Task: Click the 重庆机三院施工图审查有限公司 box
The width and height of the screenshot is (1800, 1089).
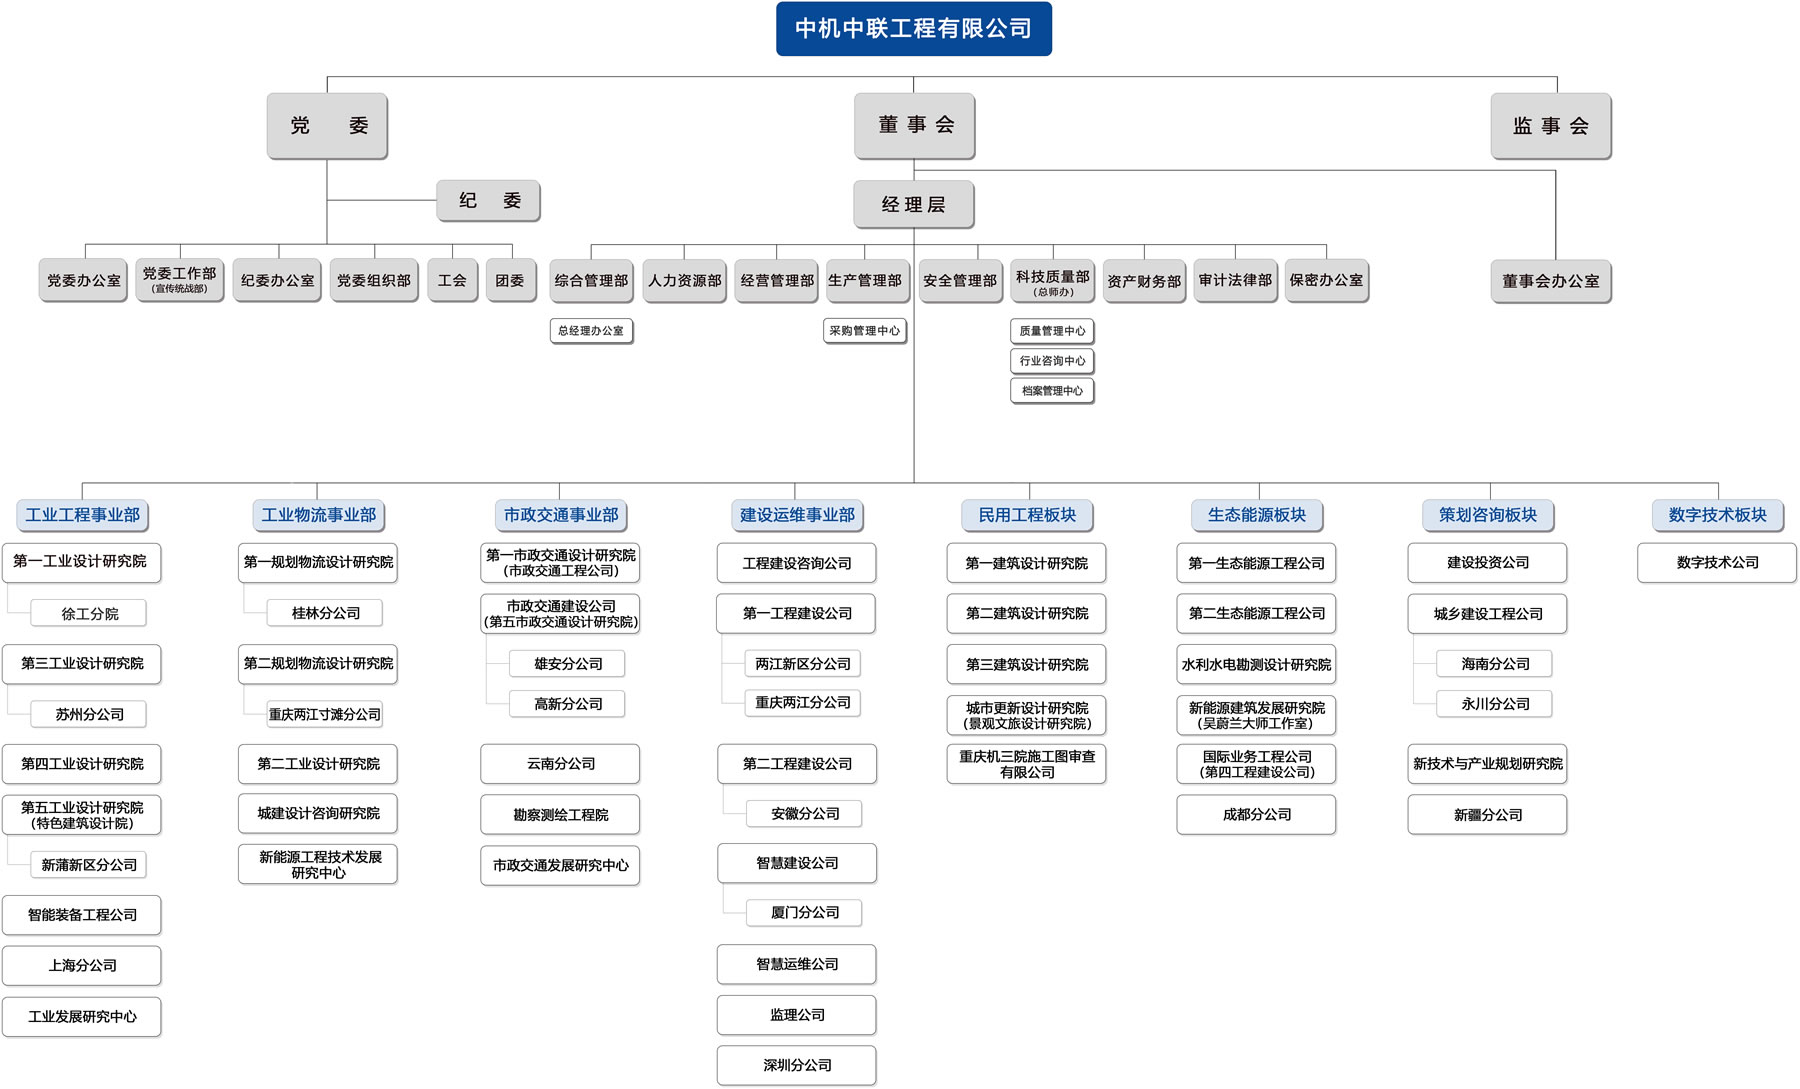Action: [1027, 765]
